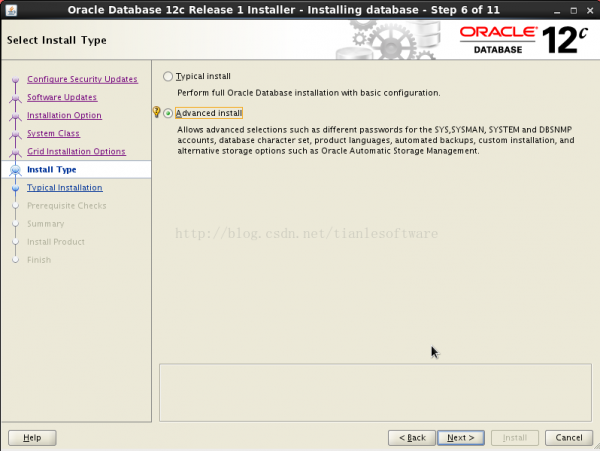Go to the Software Updates step

pyautogui.click(x=62, y=97)
